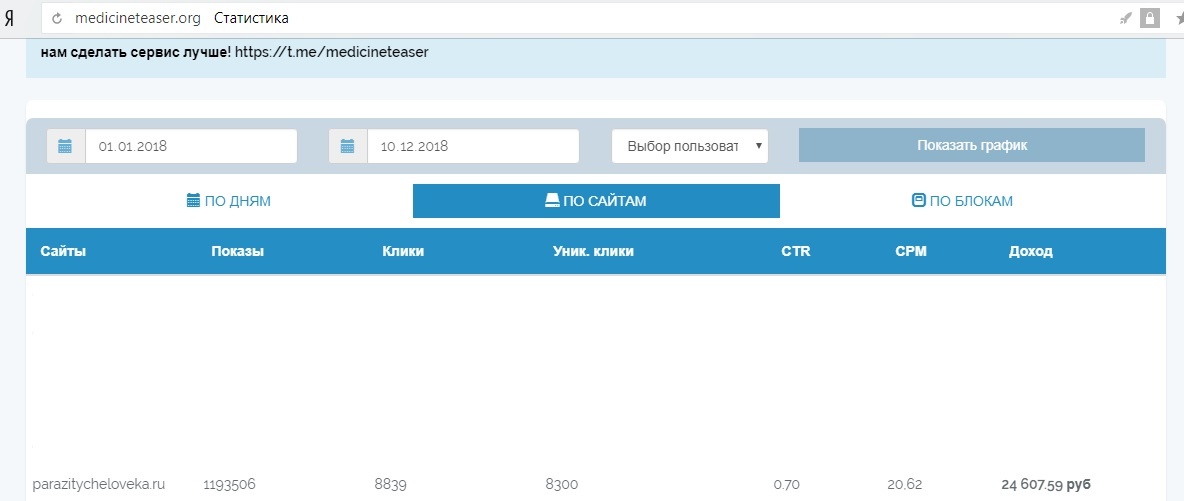Click the turbo rocket icon in address bar
The width and height of the screenshot is (1184, 501).
[1126, 18]
